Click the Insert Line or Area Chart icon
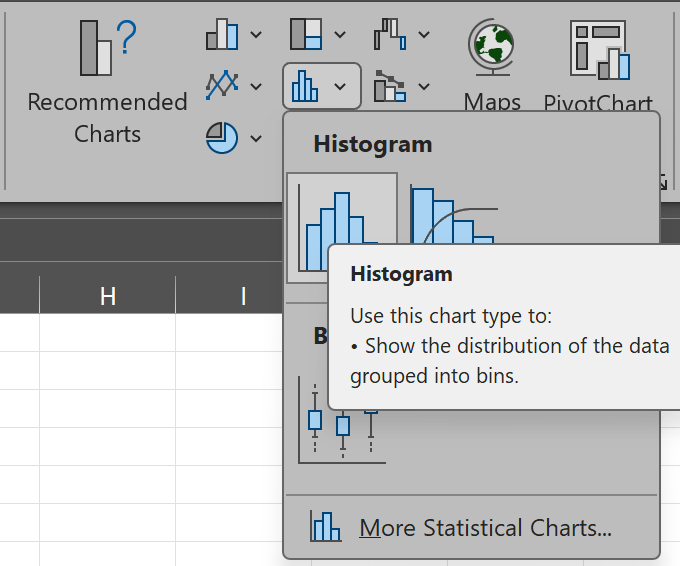The image size is (680, 566). [x=222, y=85]
